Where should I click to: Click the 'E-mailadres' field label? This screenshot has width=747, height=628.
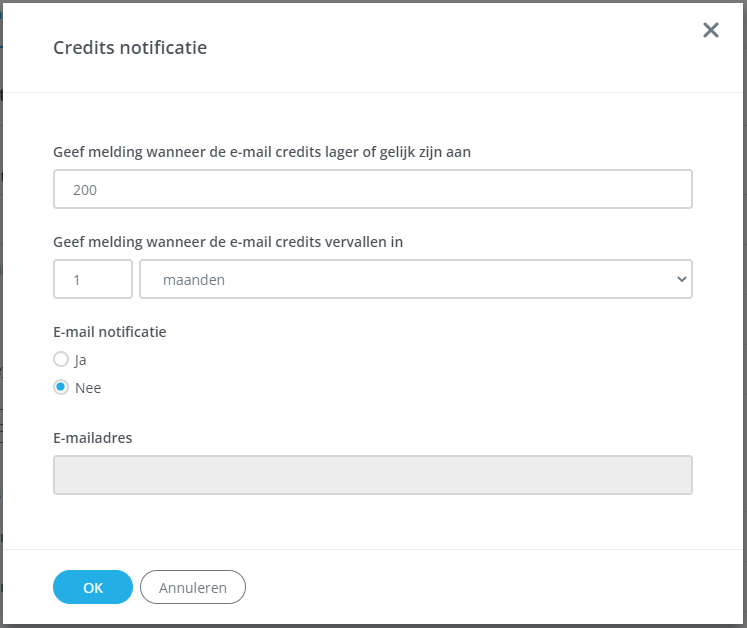point(92,437)
